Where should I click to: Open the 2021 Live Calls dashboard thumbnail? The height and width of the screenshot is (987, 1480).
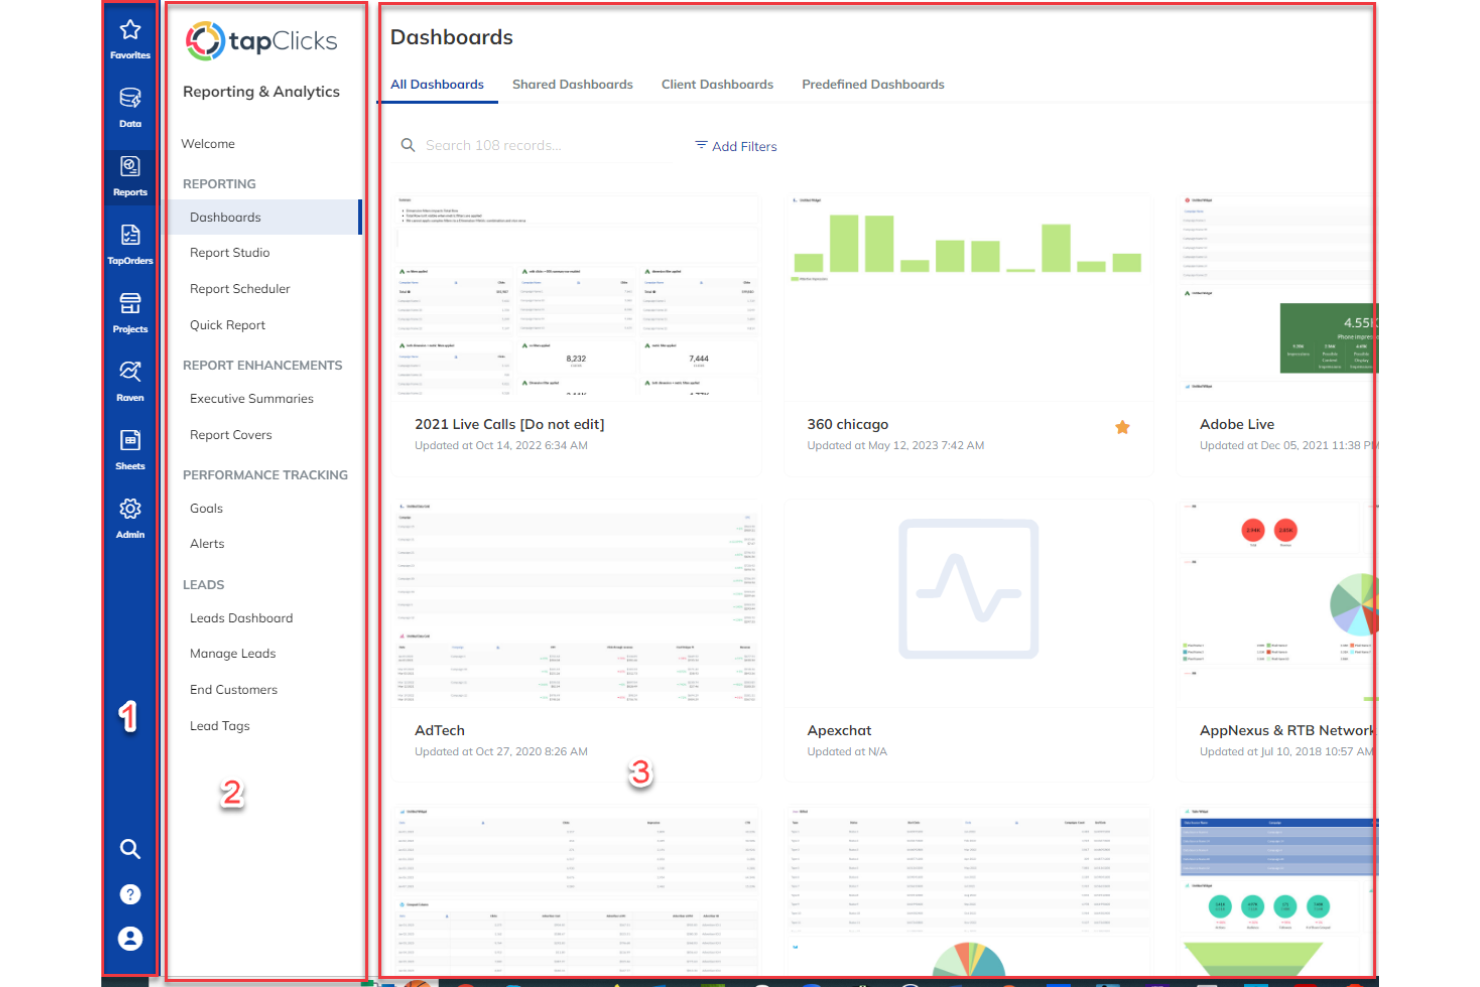tap(577, 295)
